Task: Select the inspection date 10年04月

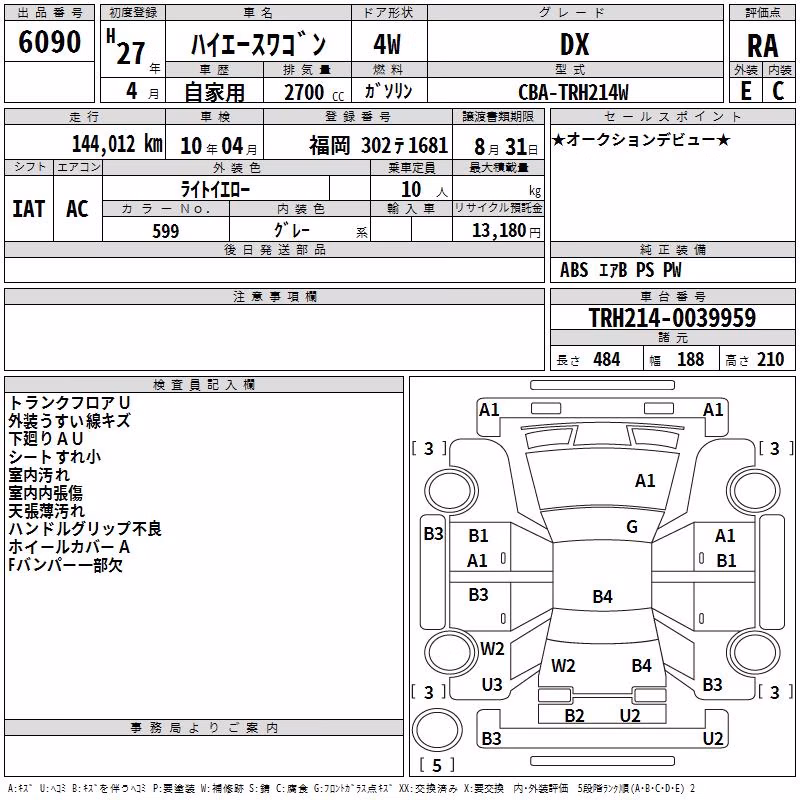Action: pos(219,146)
